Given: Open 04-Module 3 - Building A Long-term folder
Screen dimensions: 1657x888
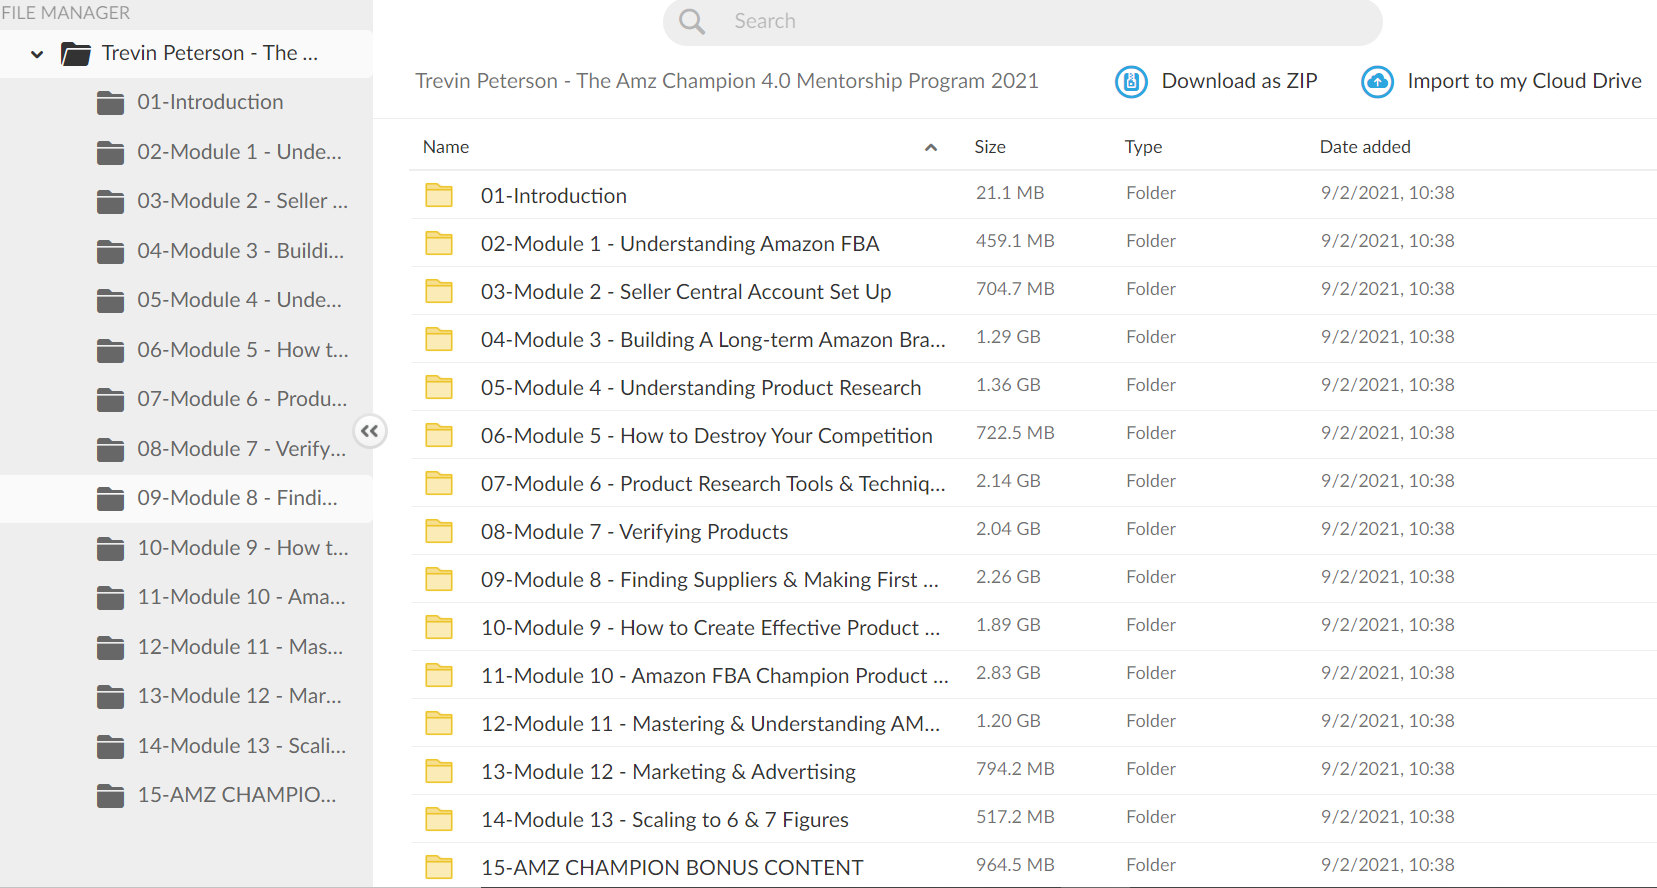Looking at the screenshot, I should [x=713, y=340].
